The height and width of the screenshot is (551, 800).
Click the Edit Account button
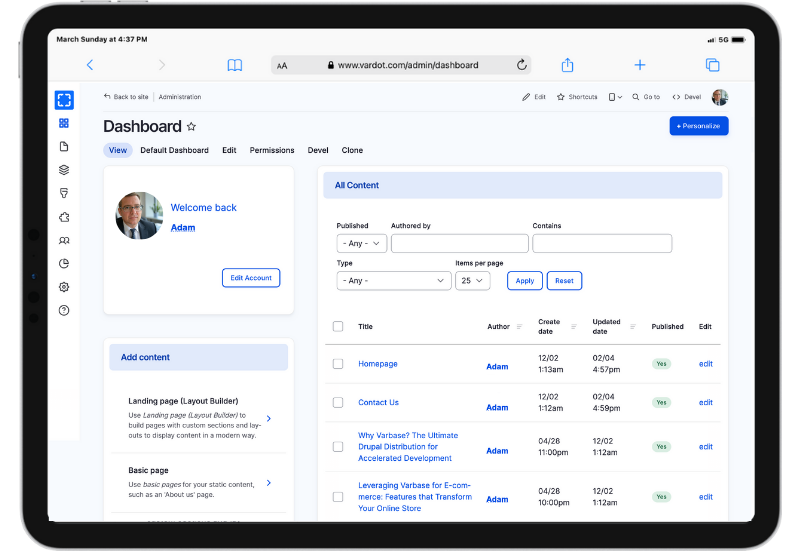click(x=251, y=278)
